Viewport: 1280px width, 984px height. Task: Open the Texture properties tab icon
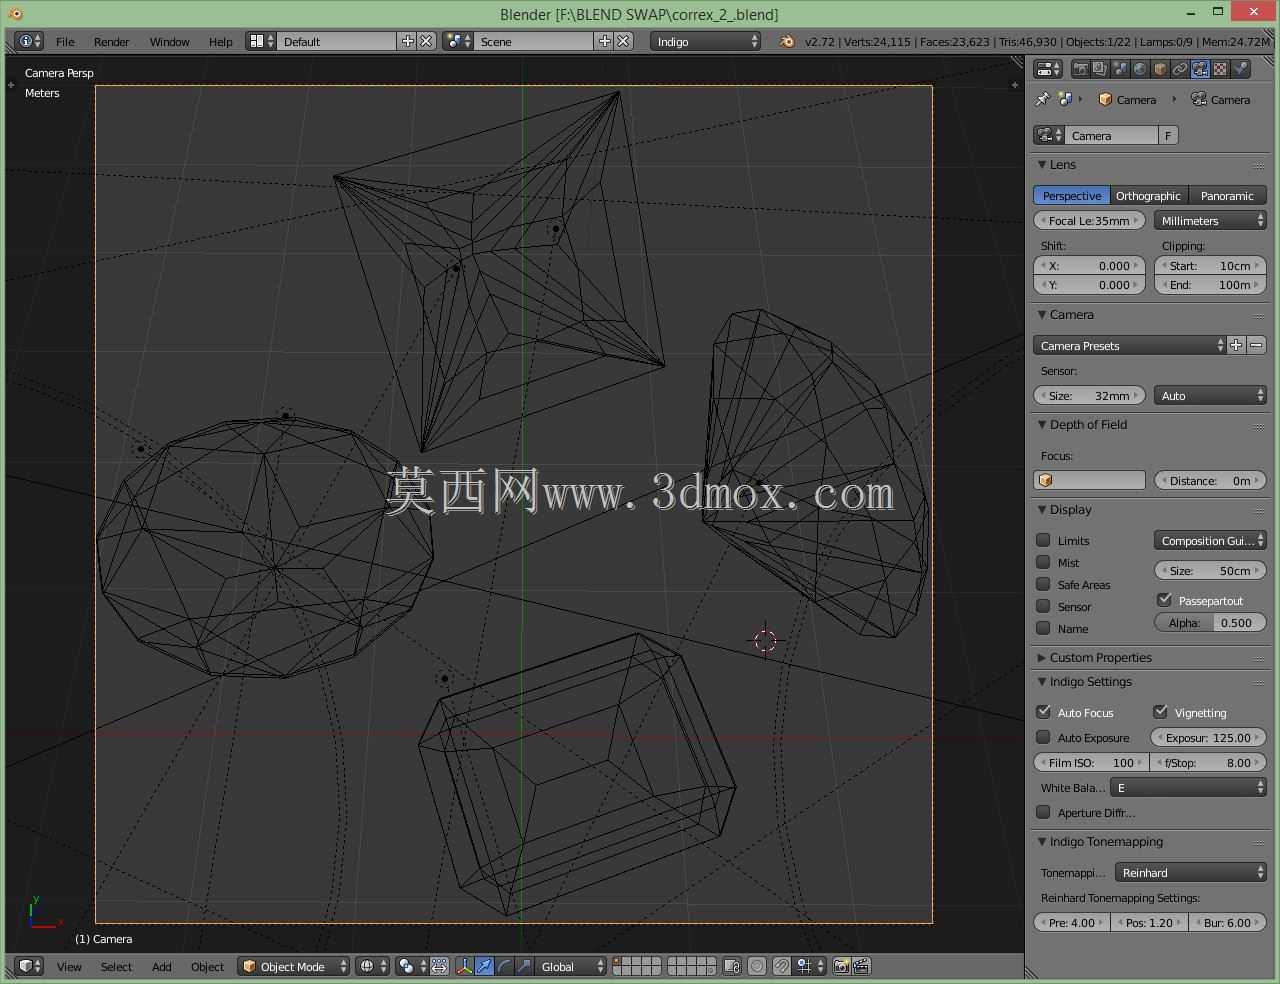click(1220, 69)
